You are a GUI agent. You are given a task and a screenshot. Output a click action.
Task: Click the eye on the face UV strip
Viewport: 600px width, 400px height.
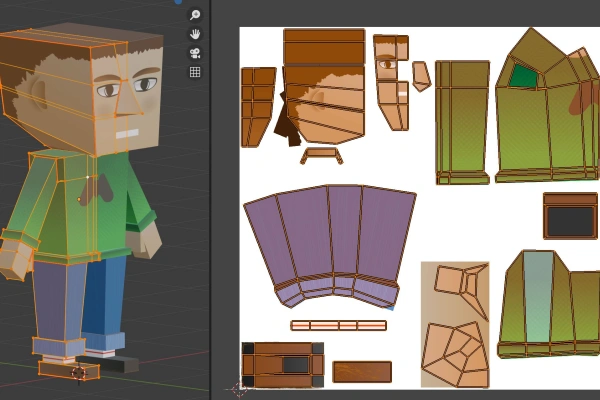[387, 64]
